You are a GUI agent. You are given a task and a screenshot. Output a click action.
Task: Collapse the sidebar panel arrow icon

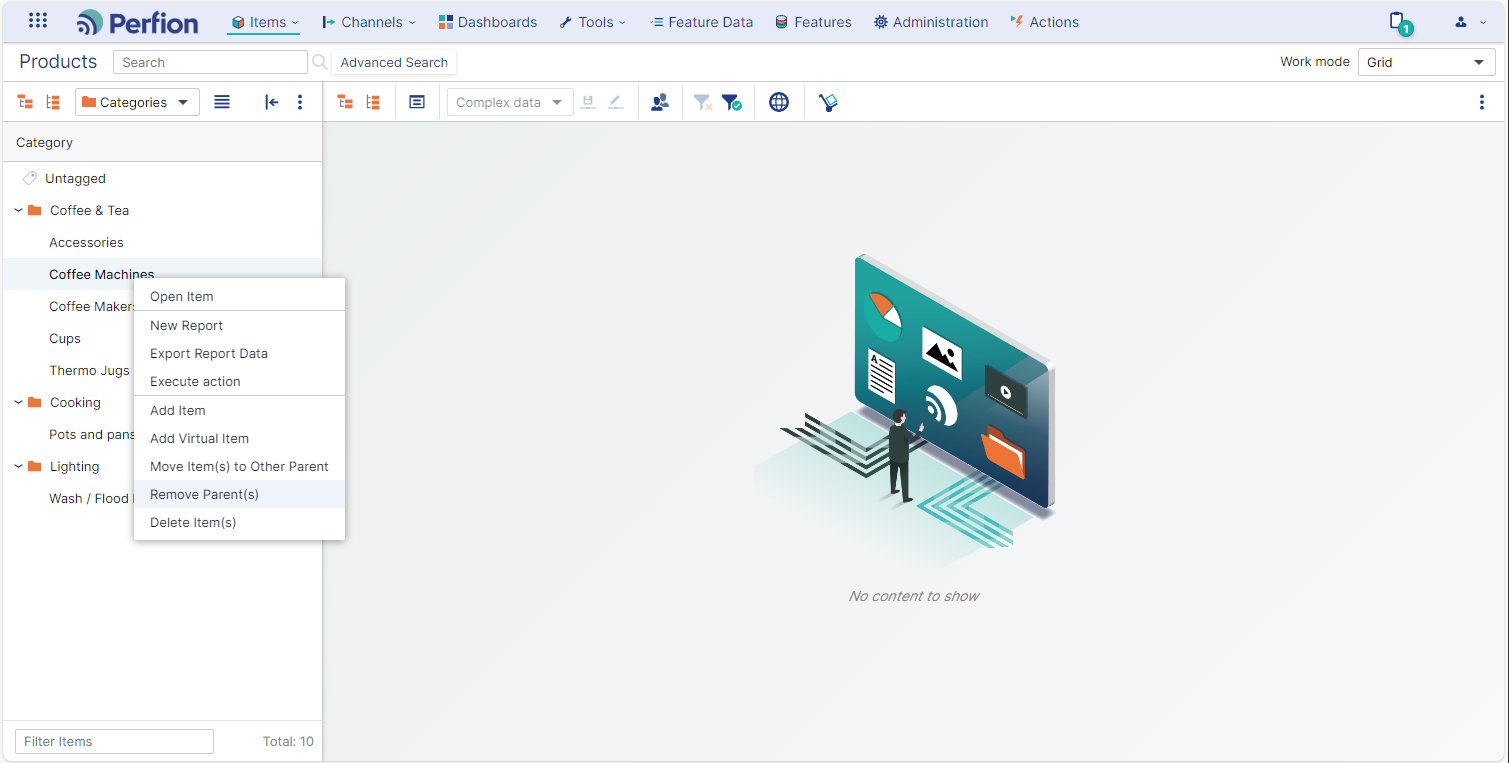tap(271, 102)
